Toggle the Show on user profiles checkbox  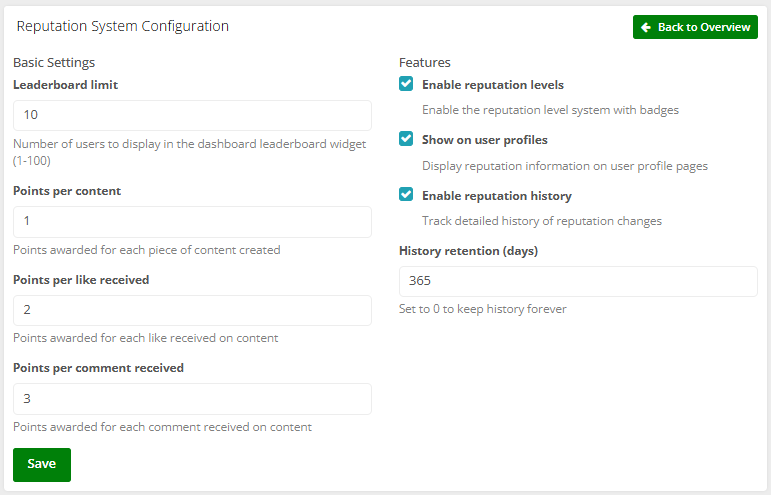(x=406, y=140)
